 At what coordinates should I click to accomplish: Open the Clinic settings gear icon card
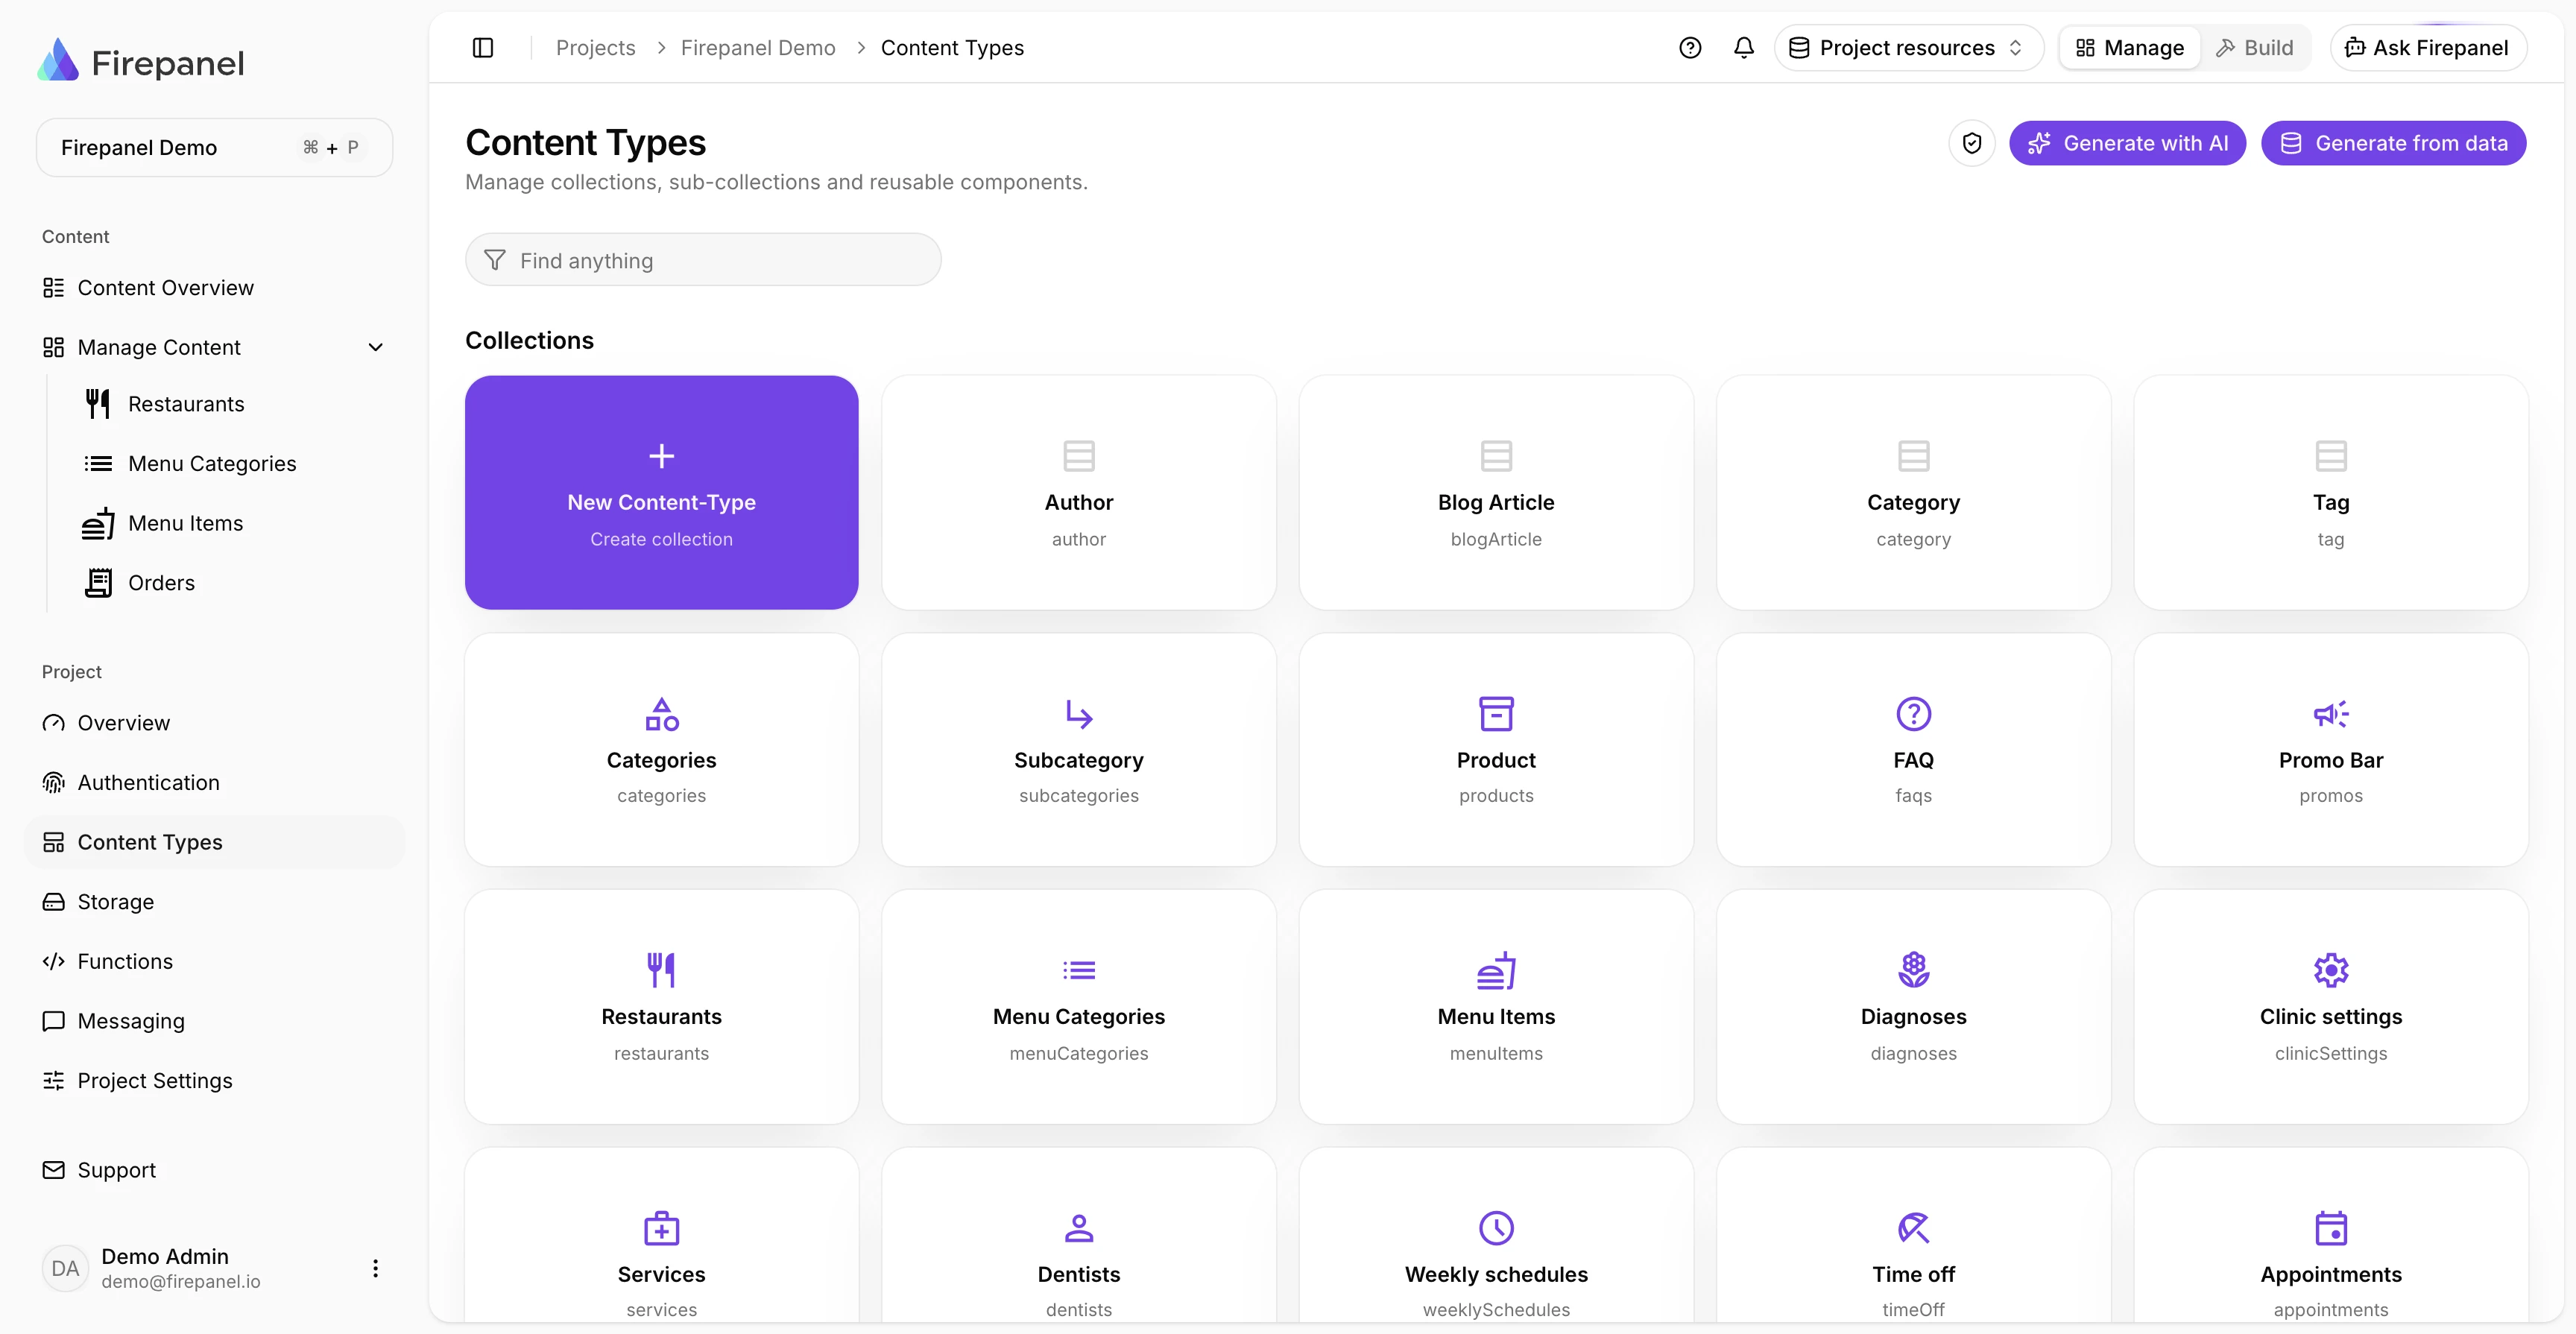pyautogui.click(x=2331, y=970)
